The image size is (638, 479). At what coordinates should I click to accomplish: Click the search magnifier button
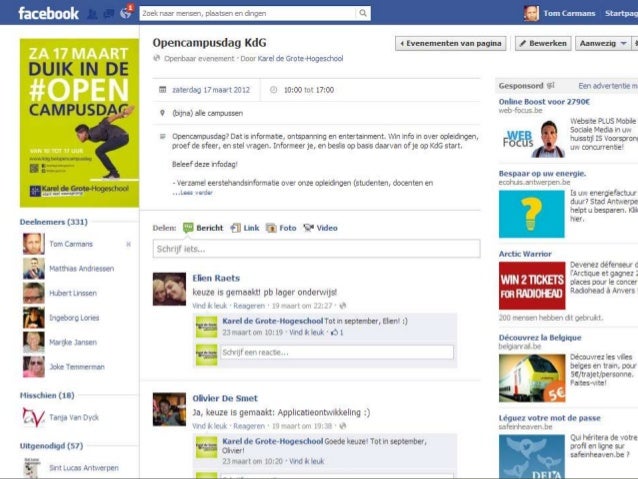click(363, 13)
